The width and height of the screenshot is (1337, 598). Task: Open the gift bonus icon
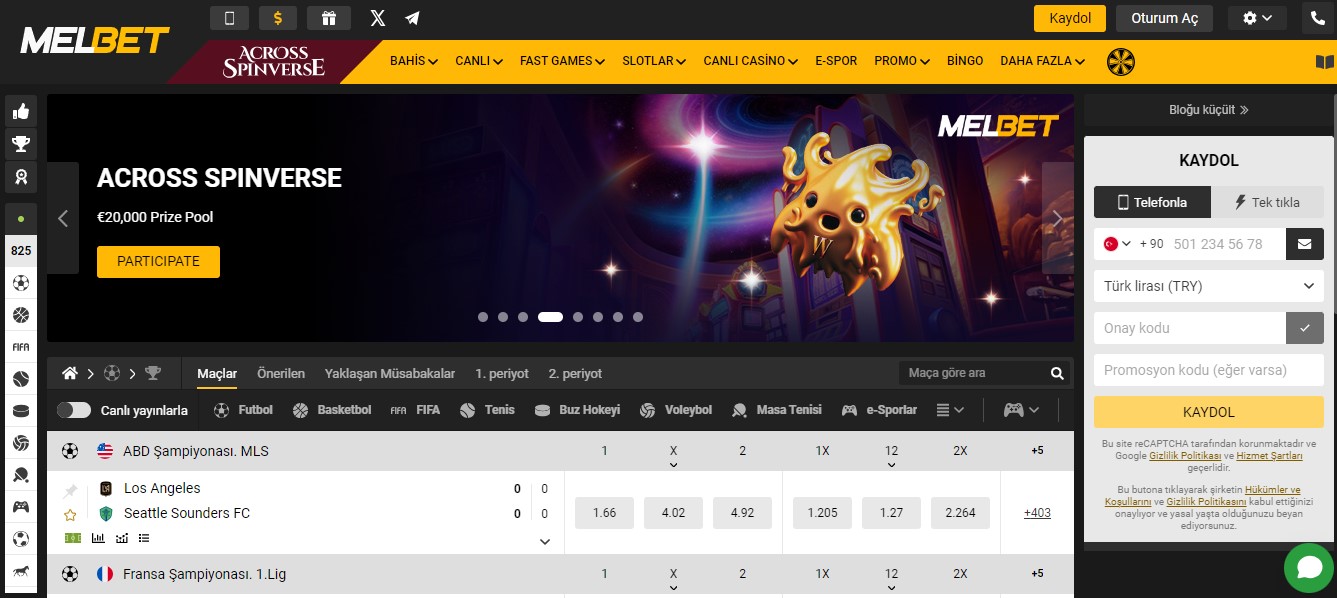click(x=328, y=18)
